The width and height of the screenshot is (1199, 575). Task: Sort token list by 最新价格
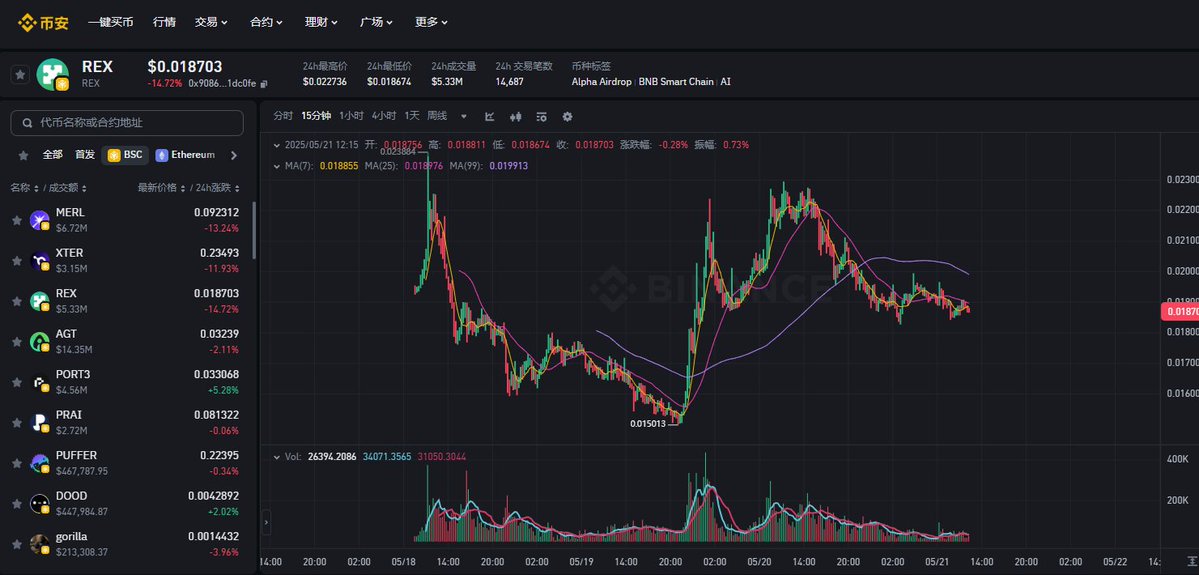(161, 188)
